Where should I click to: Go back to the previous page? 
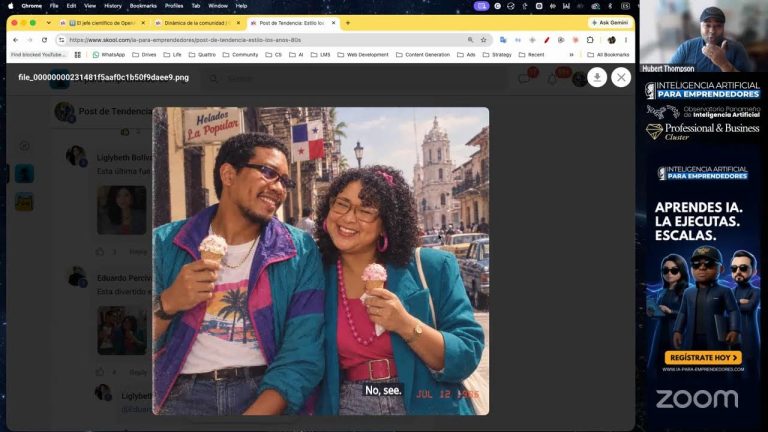pyautogui.click(x=16, y=40)
